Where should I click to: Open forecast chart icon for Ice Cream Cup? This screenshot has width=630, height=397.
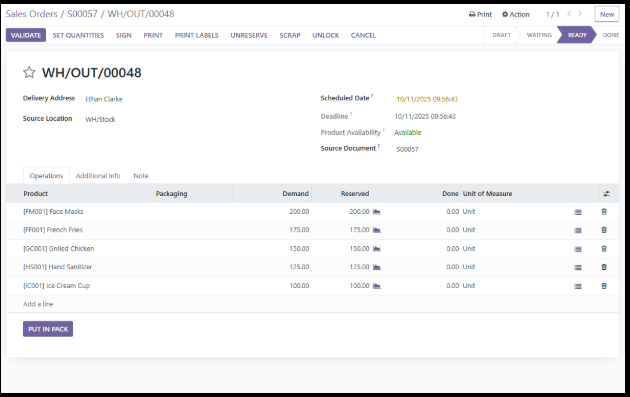coord(376,286)
